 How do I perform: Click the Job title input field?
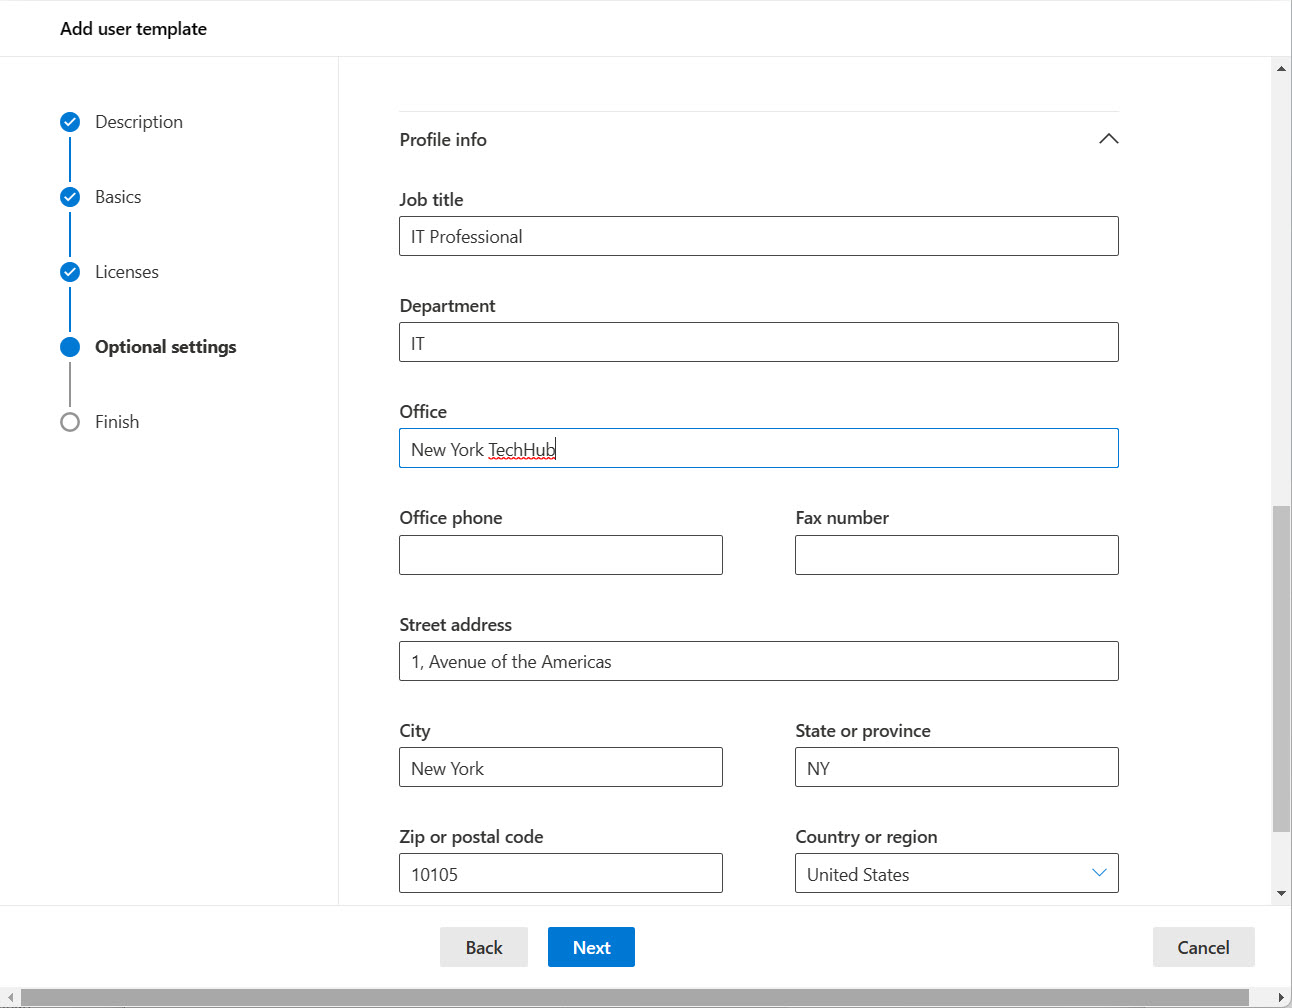pos(758,236)
